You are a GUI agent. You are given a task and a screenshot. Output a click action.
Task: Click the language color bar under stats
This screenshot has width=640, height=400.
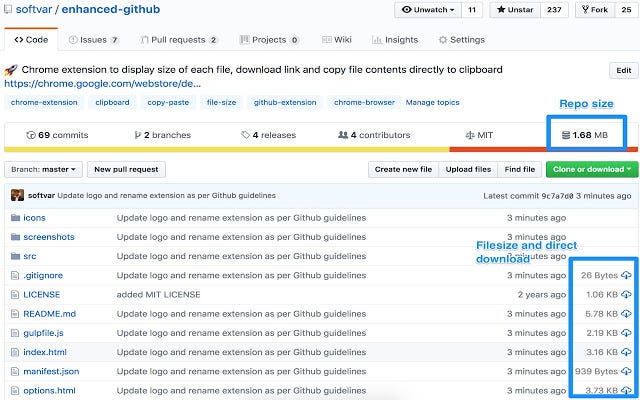(x=321, y=149)
